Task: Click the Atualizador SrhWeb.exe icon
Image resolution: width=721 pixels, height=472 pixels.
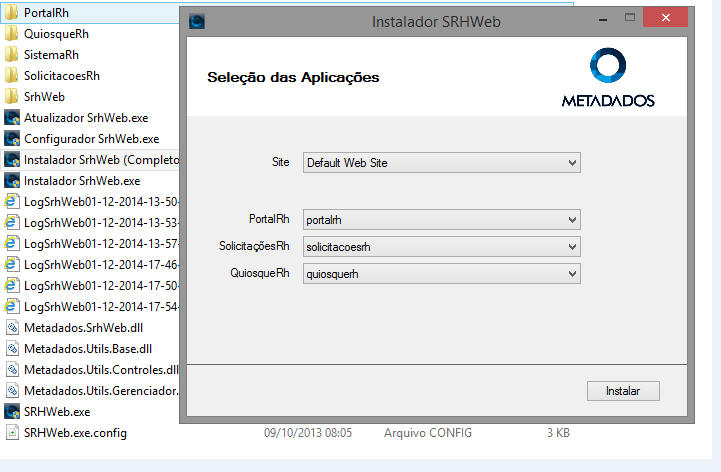Action: pyautogui.click(x=12, y=117)
